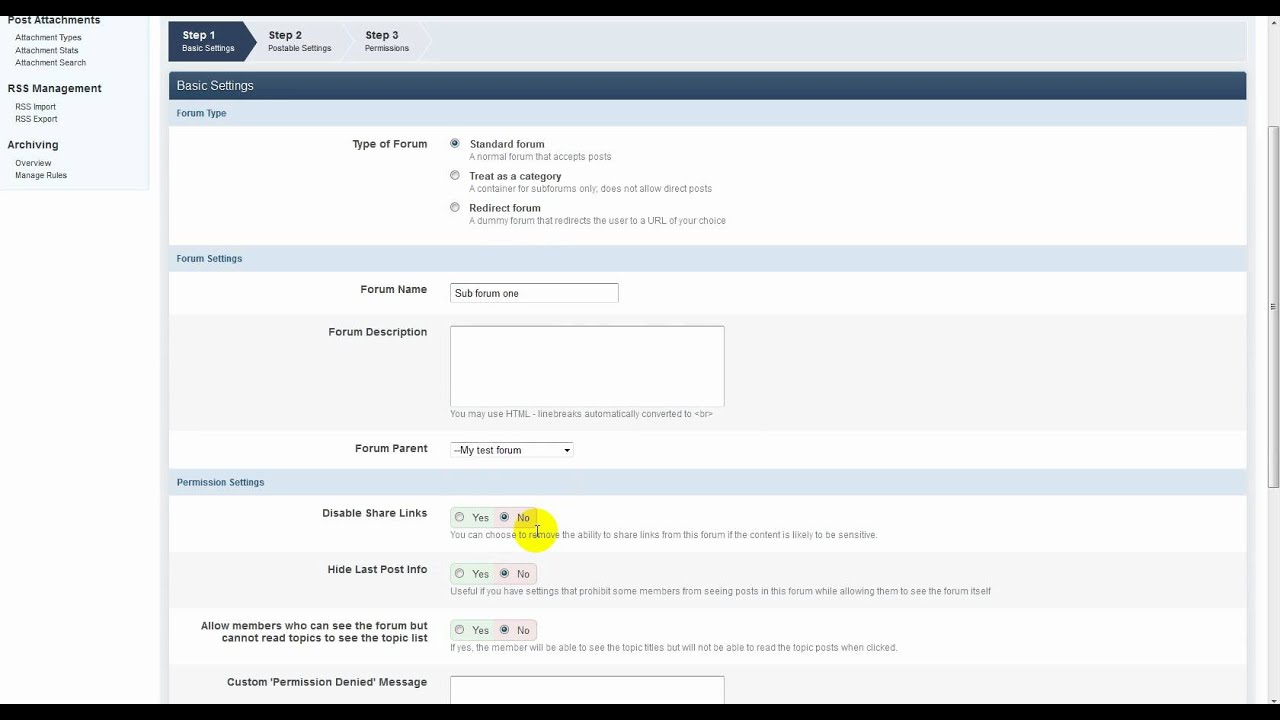The image size is (1280, 720).
Task: Select the Redirect forum radio button
Action: pyautogui.click(x=455, y=208)
